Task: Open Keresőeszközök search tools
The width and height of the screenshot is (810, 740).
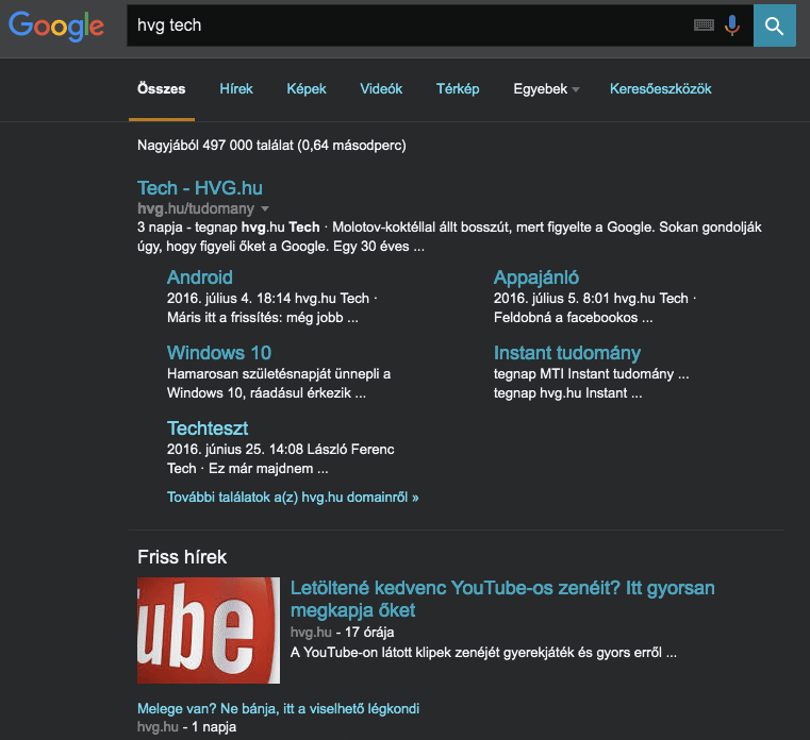Action: click(660, 89)
